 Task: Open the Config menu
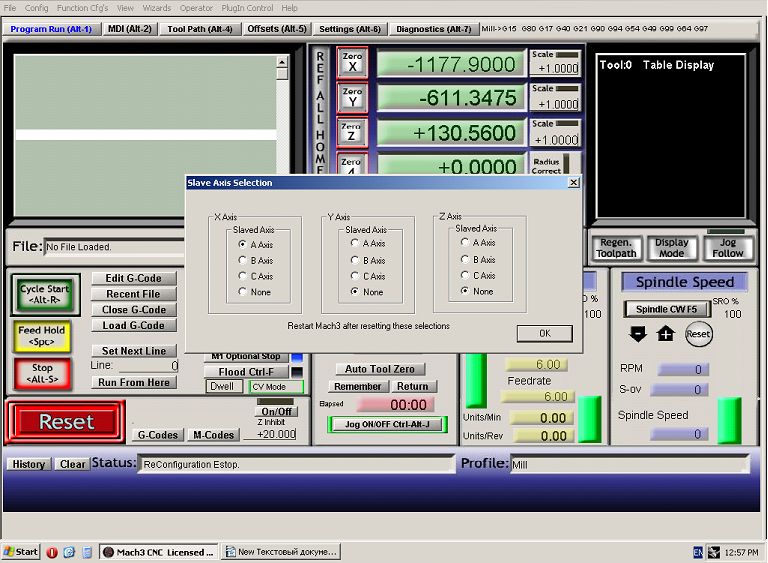click(x=36, y=8)
